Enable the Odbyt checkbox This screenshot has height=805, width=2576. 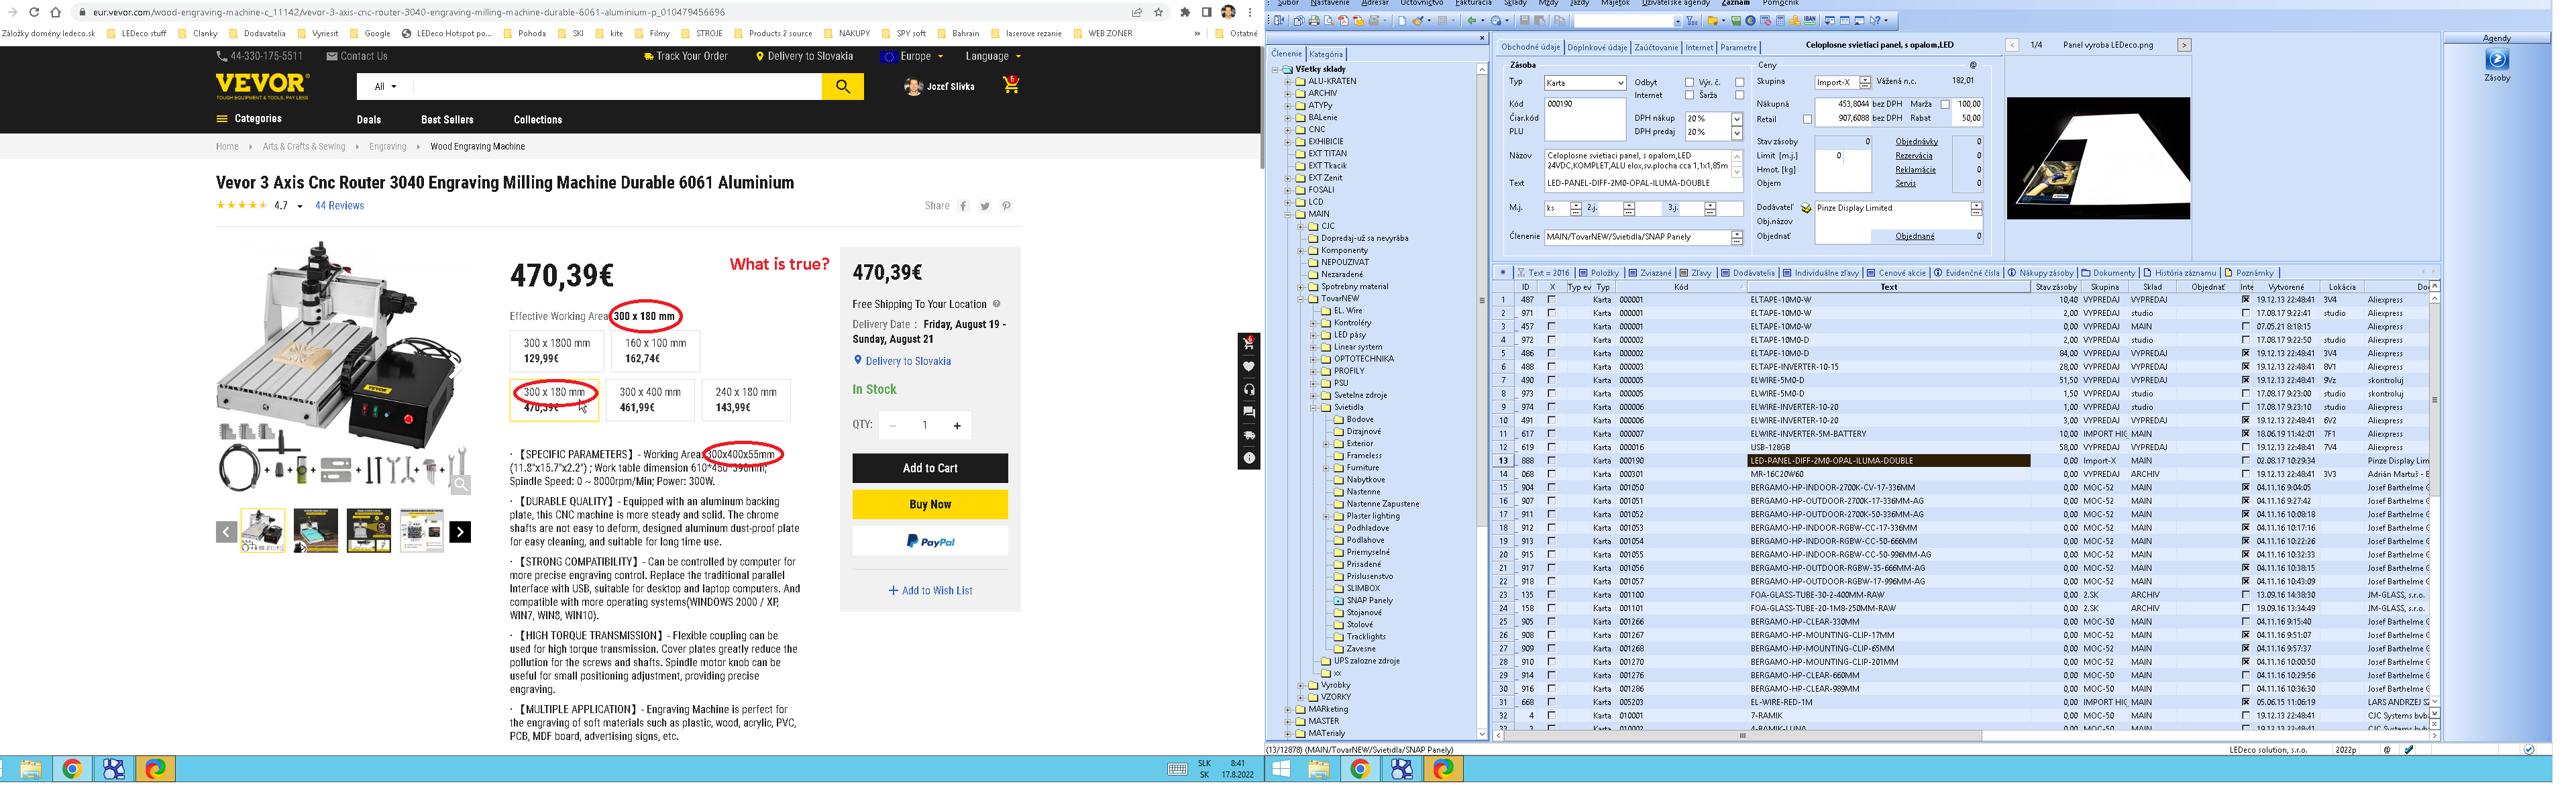(x=1690, y=83)
